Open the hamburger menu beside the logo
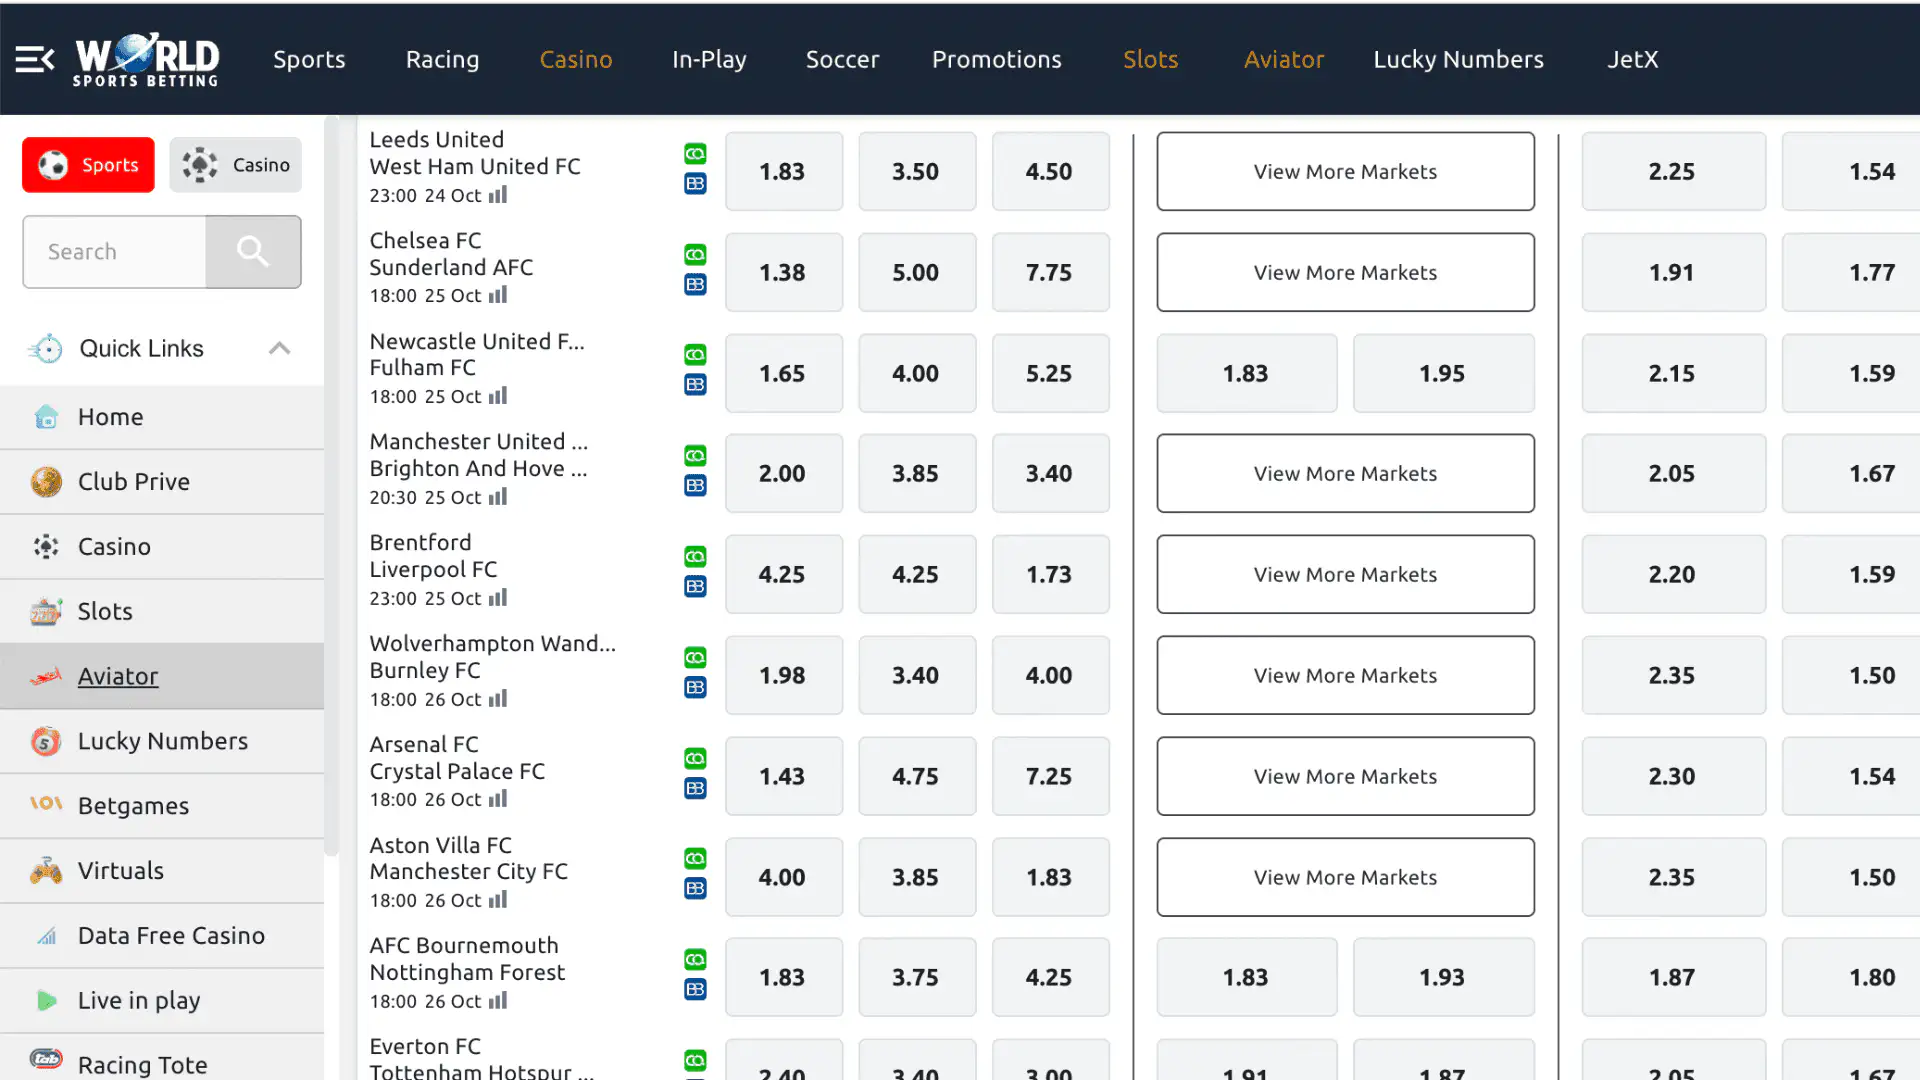The height and width of the screenshot is (1080, 1920). (34, 60)
